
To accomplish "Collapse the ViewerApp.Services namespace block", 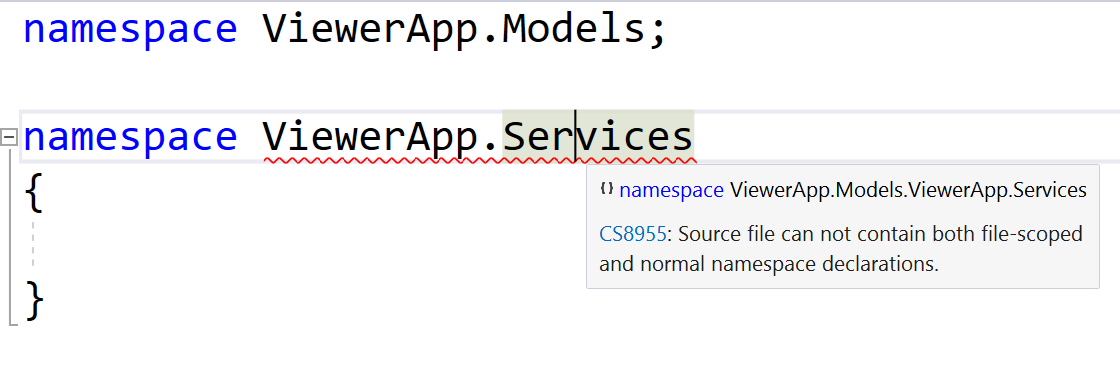I will pos(9,137).
